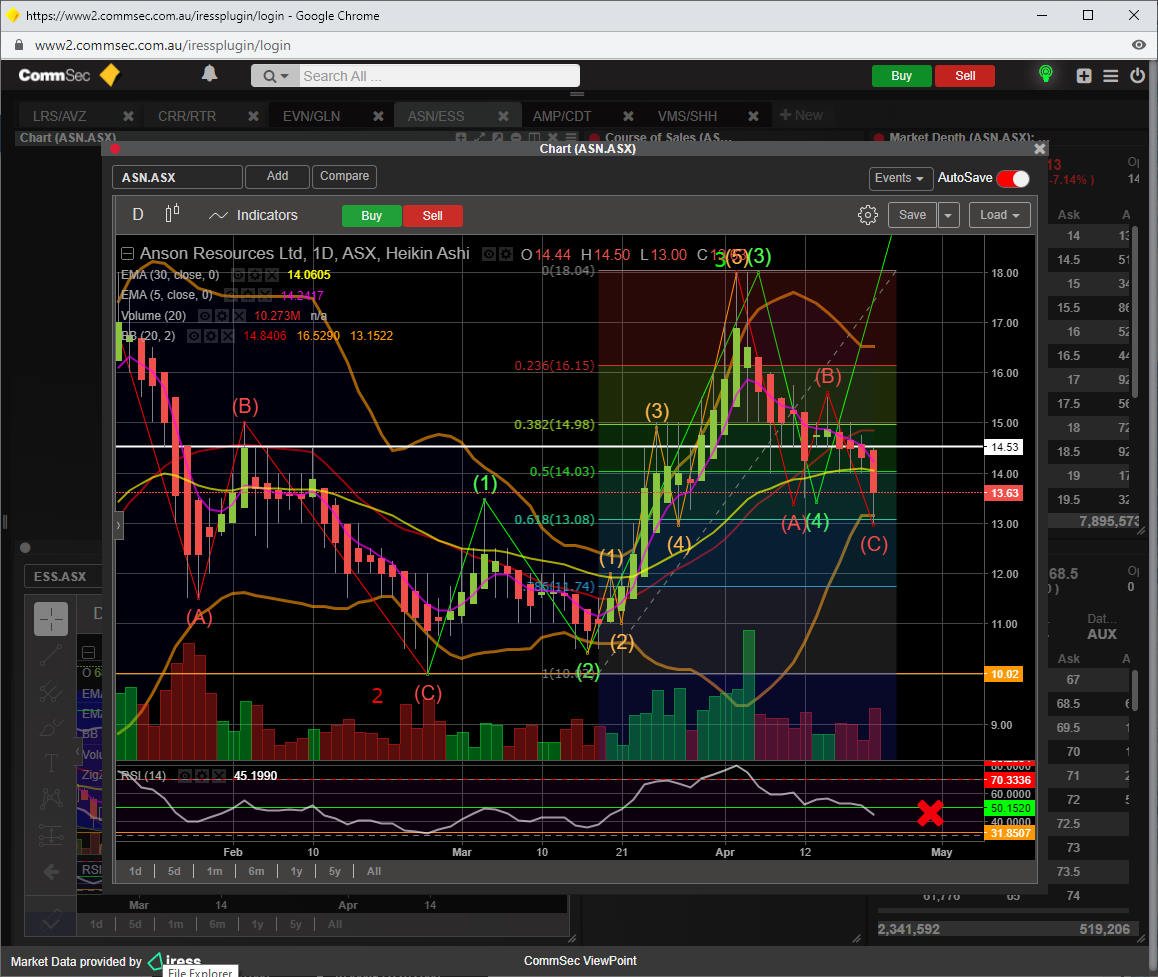The image size is (1158, 977).
Task: Switch to the AMP/CDT tab
Action: coord(562,116)
